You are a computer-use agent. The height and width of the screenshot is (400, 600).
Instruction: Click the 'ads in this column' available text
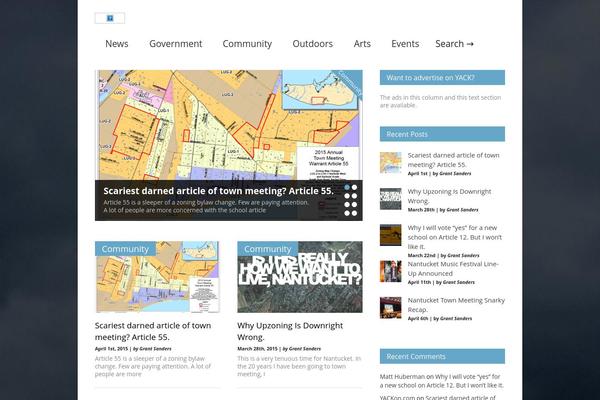click(x=440, y=101)
